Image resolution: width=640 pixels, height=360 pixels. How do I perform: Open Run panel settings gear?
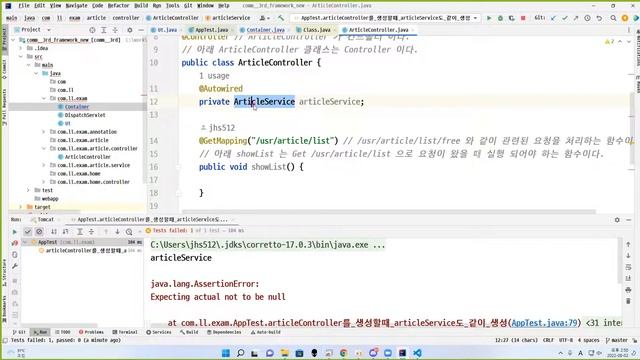pyautogui.click(x=617, y=220)
